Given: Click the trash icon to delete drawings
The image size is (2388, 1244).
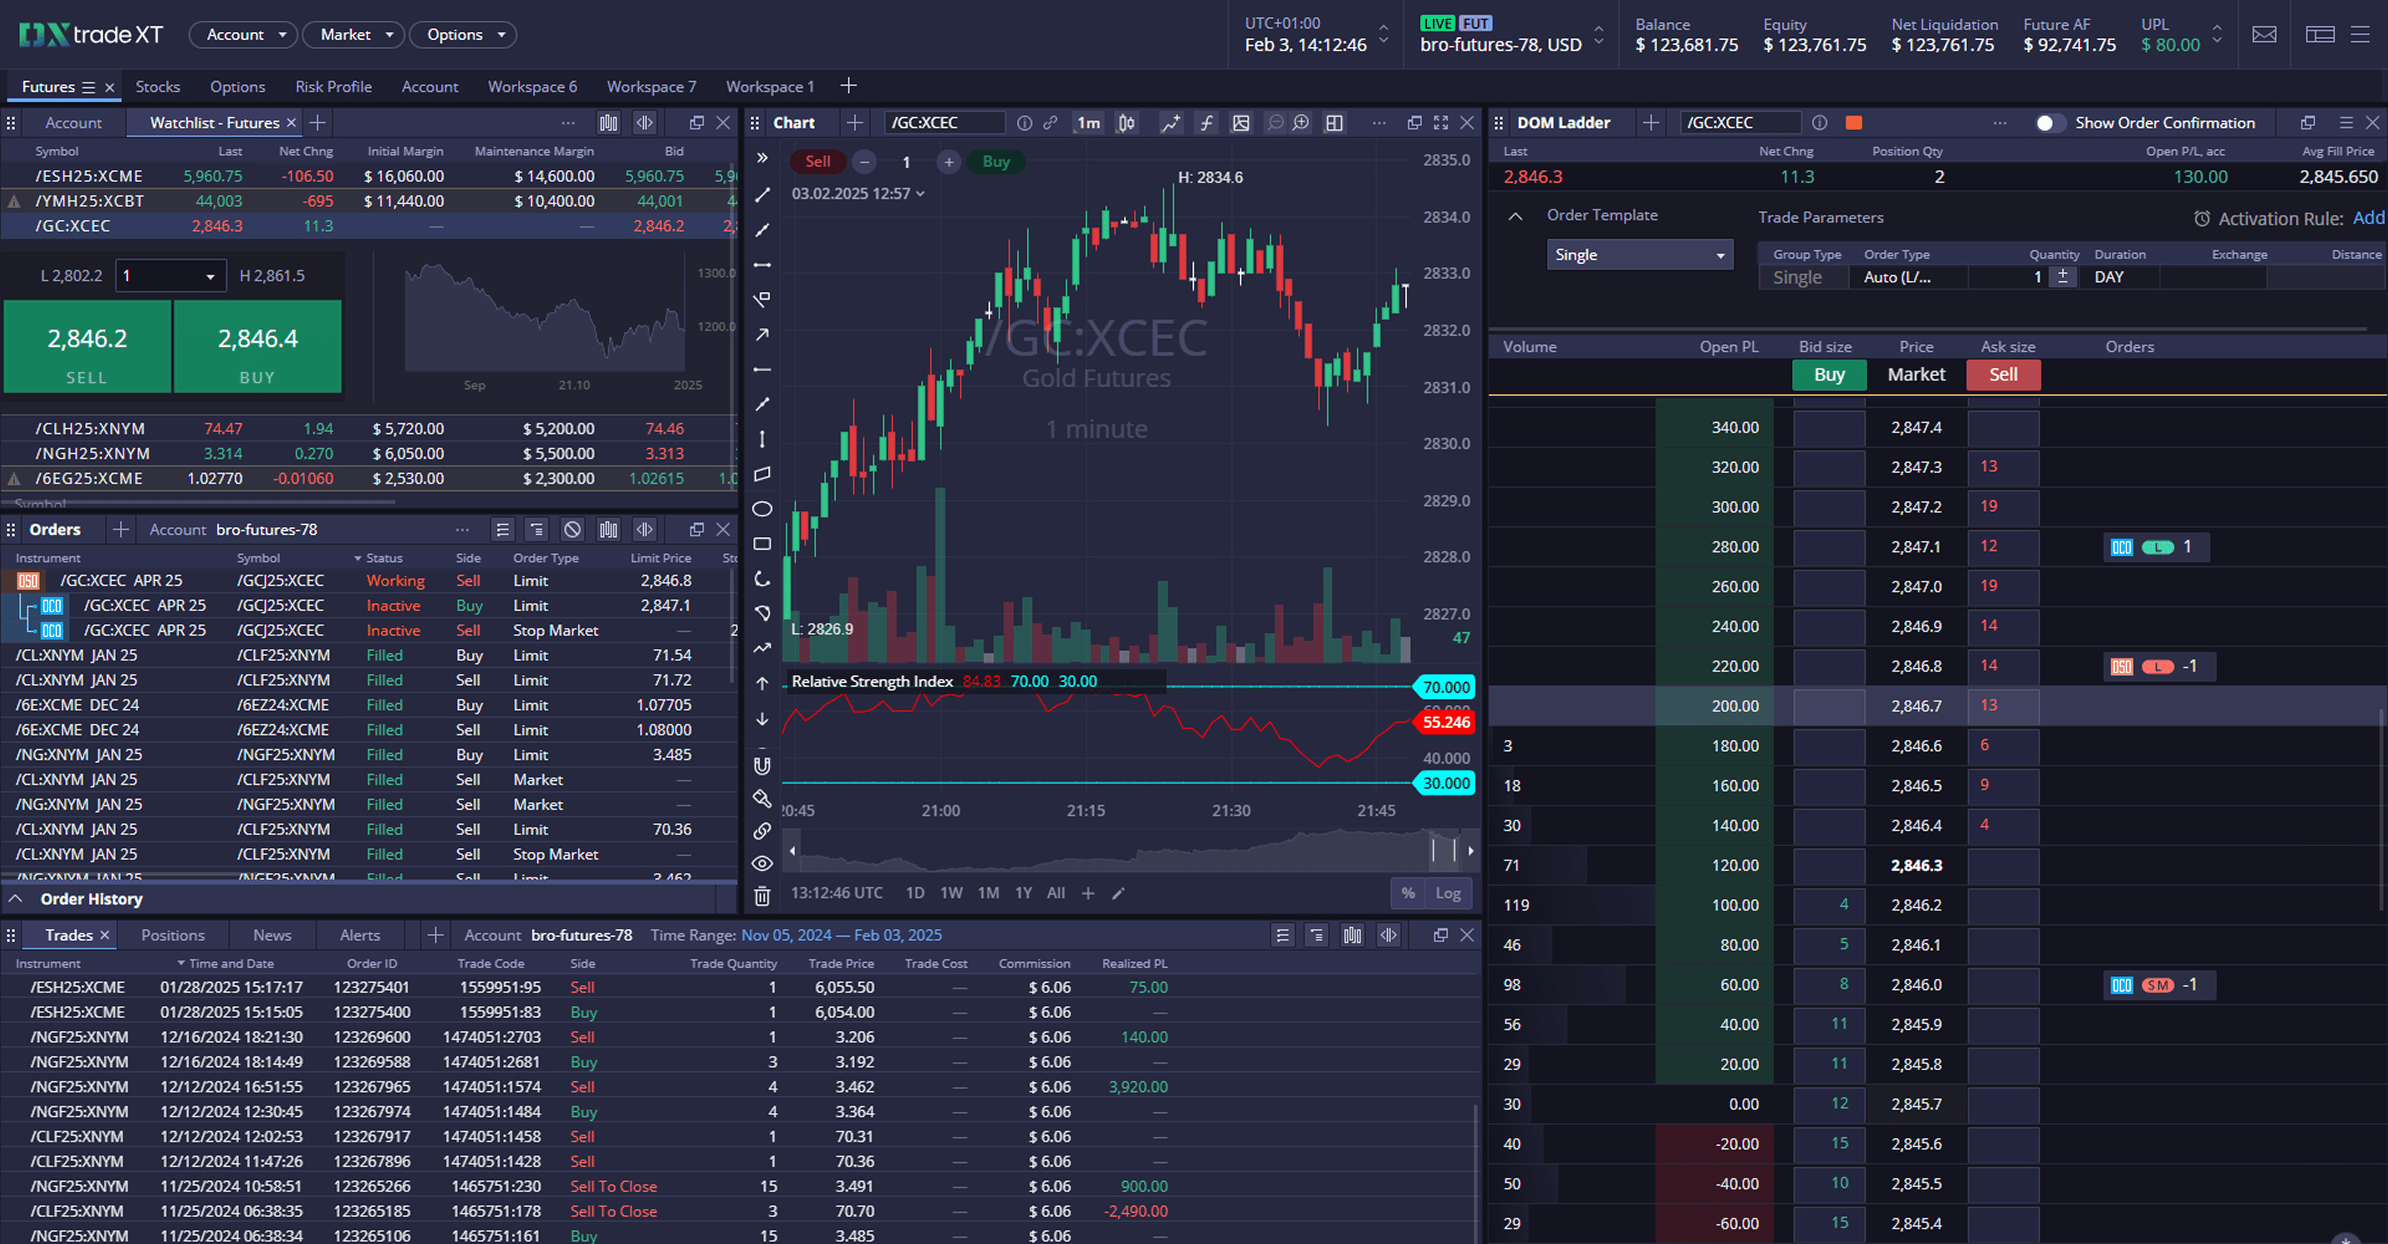Looking at the screenshot, I should [x=762, y=896].
